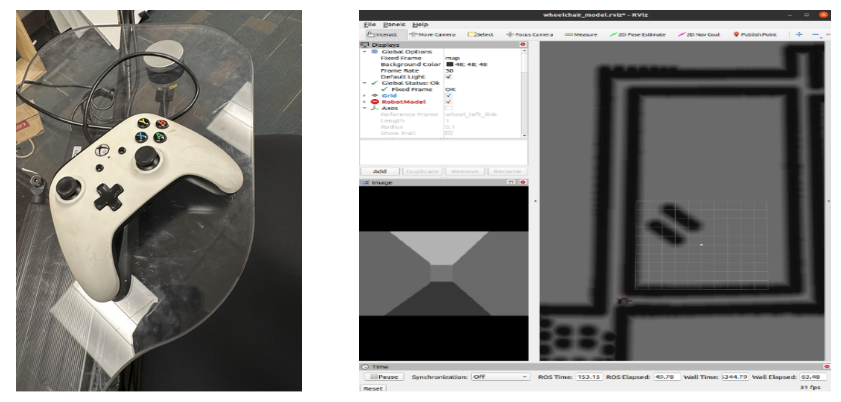Click the Global Options globe icon
This screenshot has height=402, width=841.
pos(374,51)
